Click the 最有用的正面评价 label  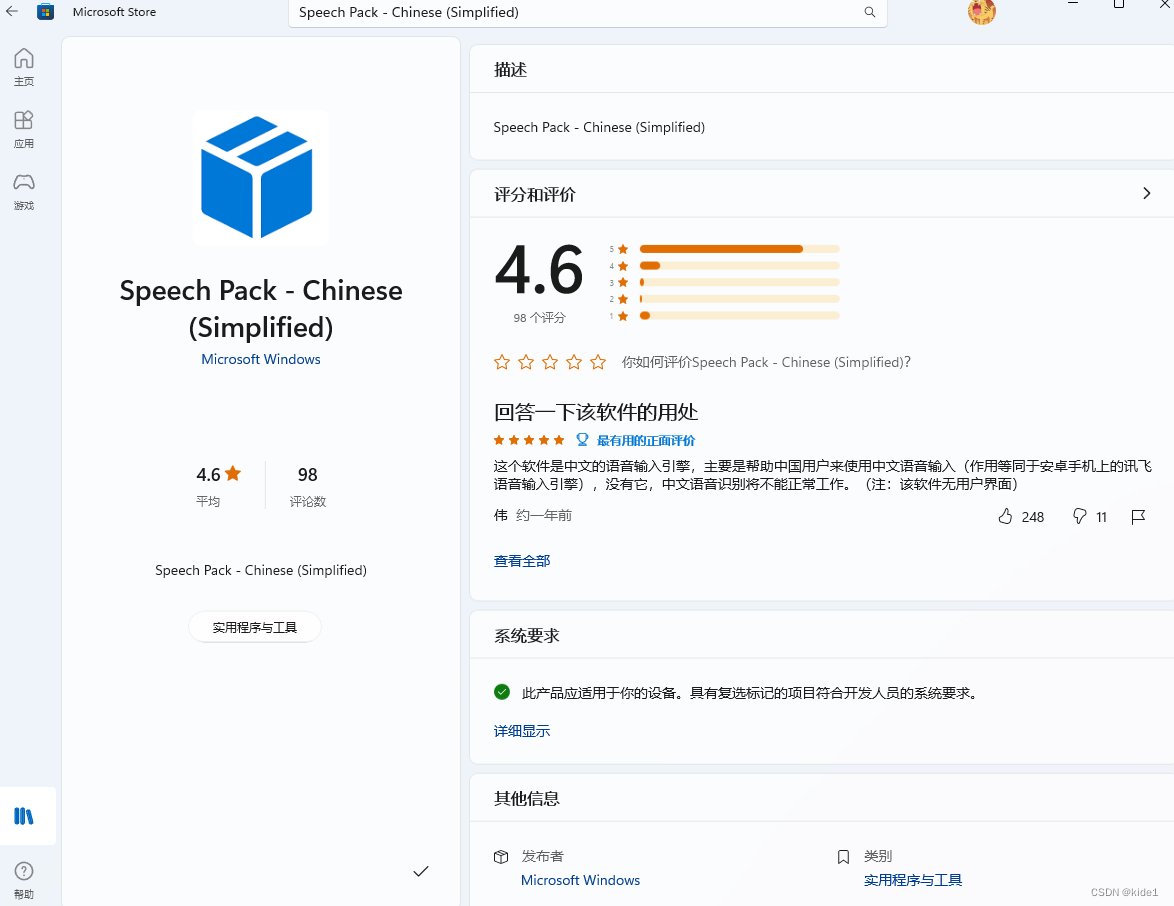point(646,440)
